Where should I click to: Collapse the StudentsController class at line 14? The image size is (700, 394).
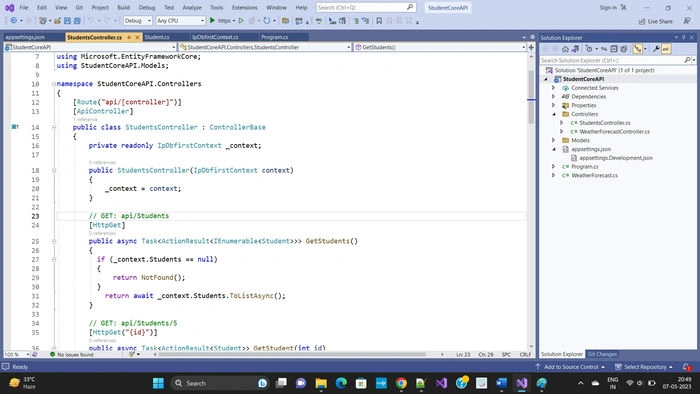click(54, 127)
